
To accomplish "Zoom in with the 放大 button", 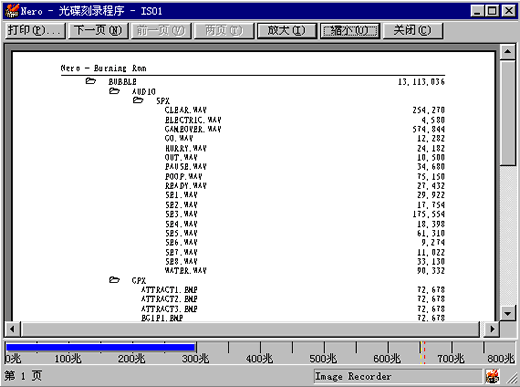I will [x=287, y=31].
